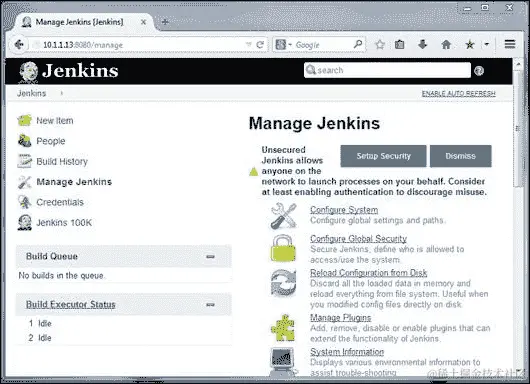
Task: Click the bookmark star outline icon
Action: 380,44
